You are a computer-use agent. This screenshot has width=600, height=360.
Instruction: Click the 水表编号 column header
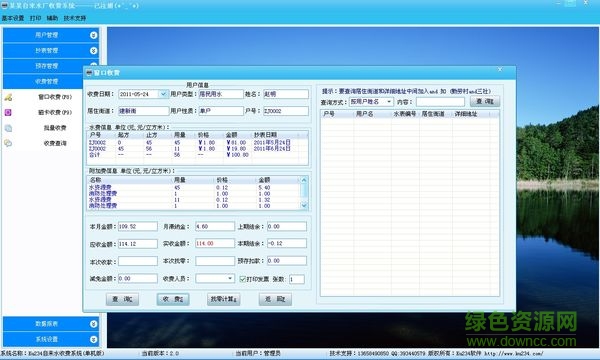click(x=405, y=114)
